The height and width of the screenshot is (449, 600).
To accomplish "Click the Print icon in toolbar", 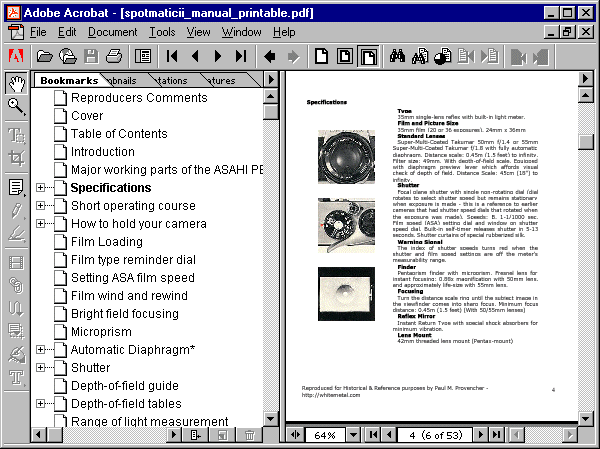I will [114, 57].
